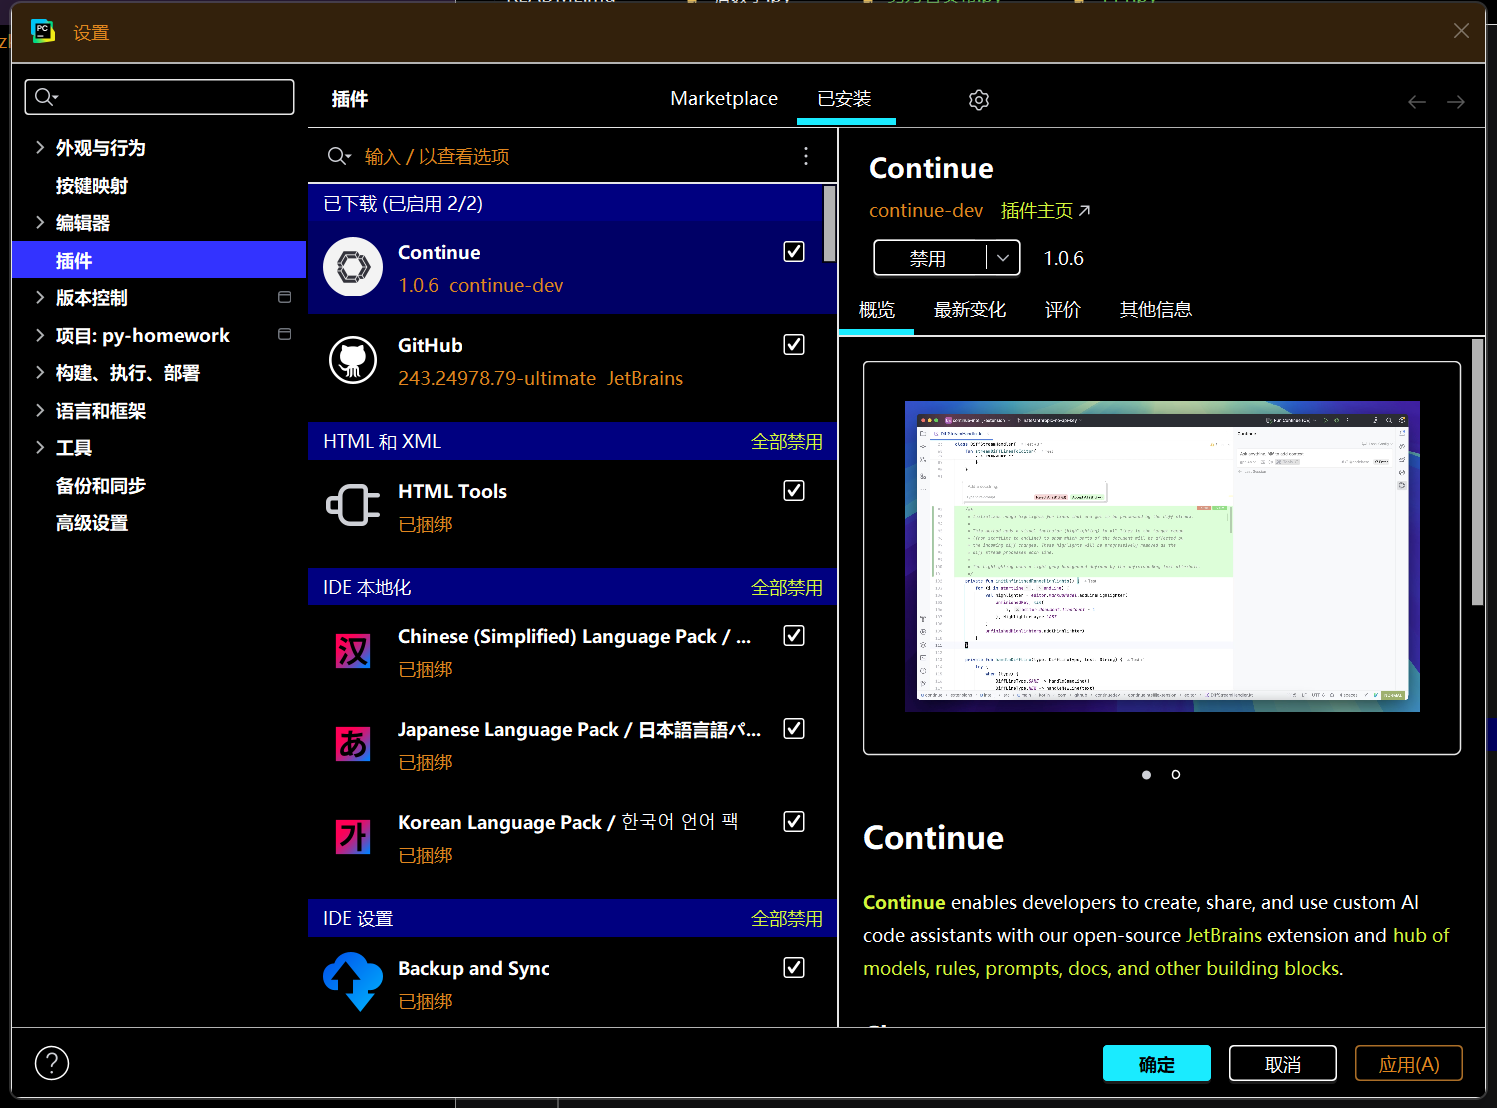
Task: Open the 其他信息 tab
Action: 1156,310
